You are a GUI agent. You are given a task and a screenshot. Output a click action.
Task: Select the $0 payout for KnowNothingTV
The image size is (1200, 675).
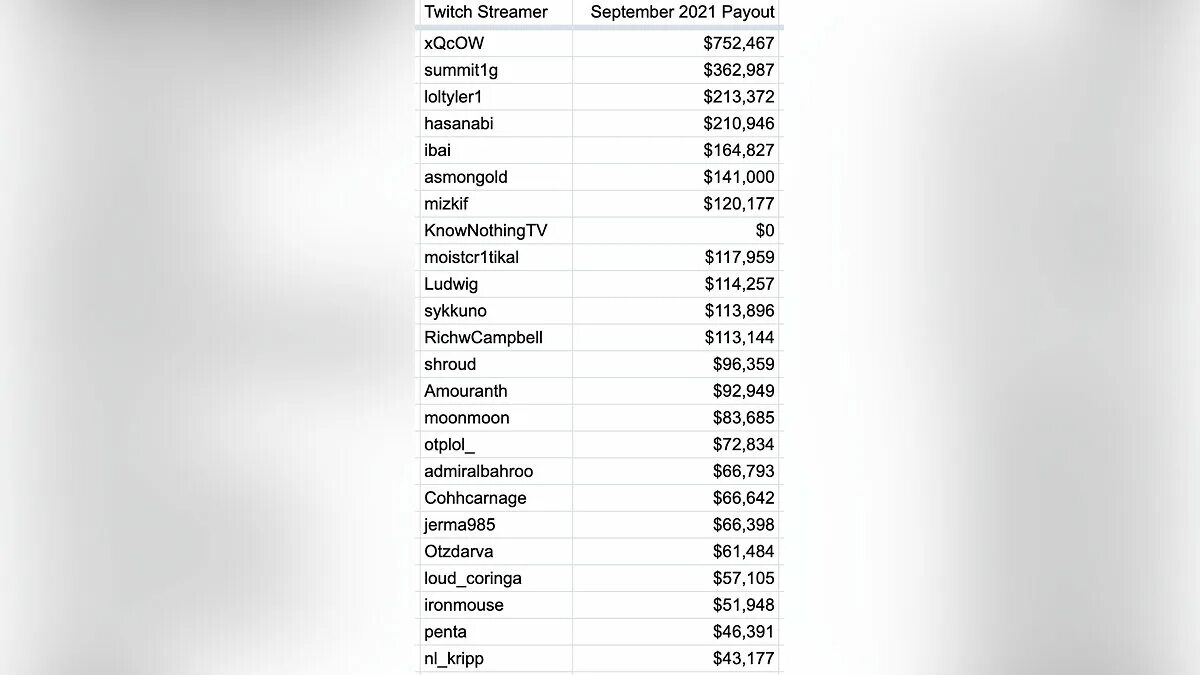point(675,231)
